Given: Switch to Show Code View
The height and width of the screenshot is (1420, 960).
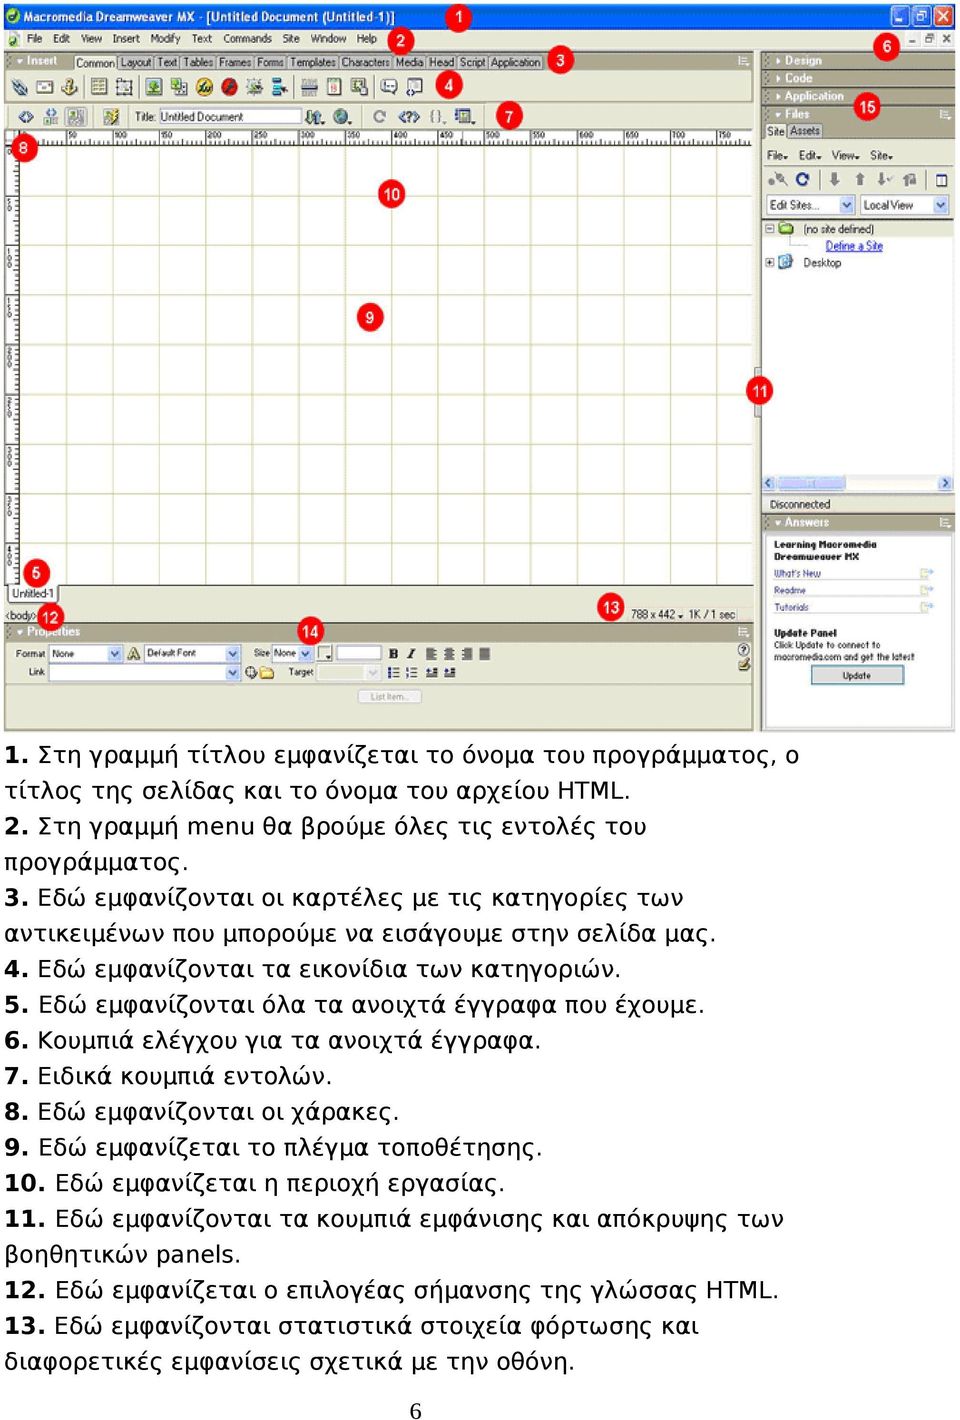Looking at the screenshot, I should point(26,117).
